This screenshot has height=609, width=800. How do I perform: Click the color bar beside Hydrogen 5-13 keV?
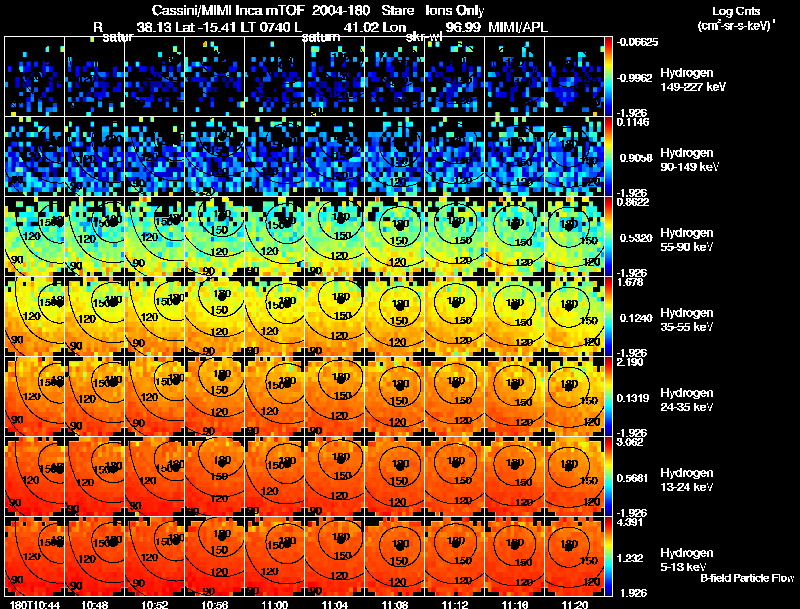click(x=608, y=556)
